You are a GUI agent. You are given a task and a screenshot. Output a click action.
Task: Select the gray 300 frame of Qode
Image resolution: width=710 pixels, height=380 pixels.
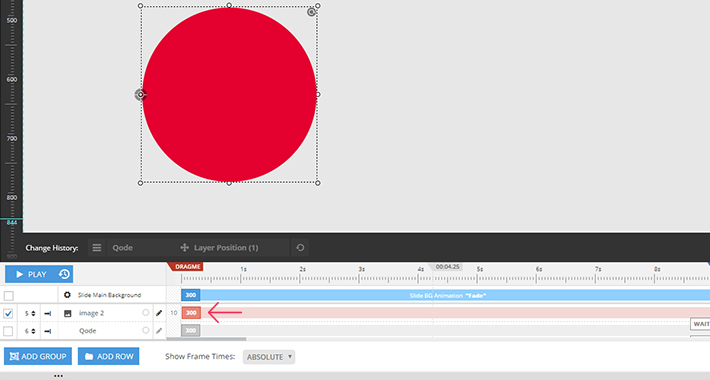click(191, 331)
